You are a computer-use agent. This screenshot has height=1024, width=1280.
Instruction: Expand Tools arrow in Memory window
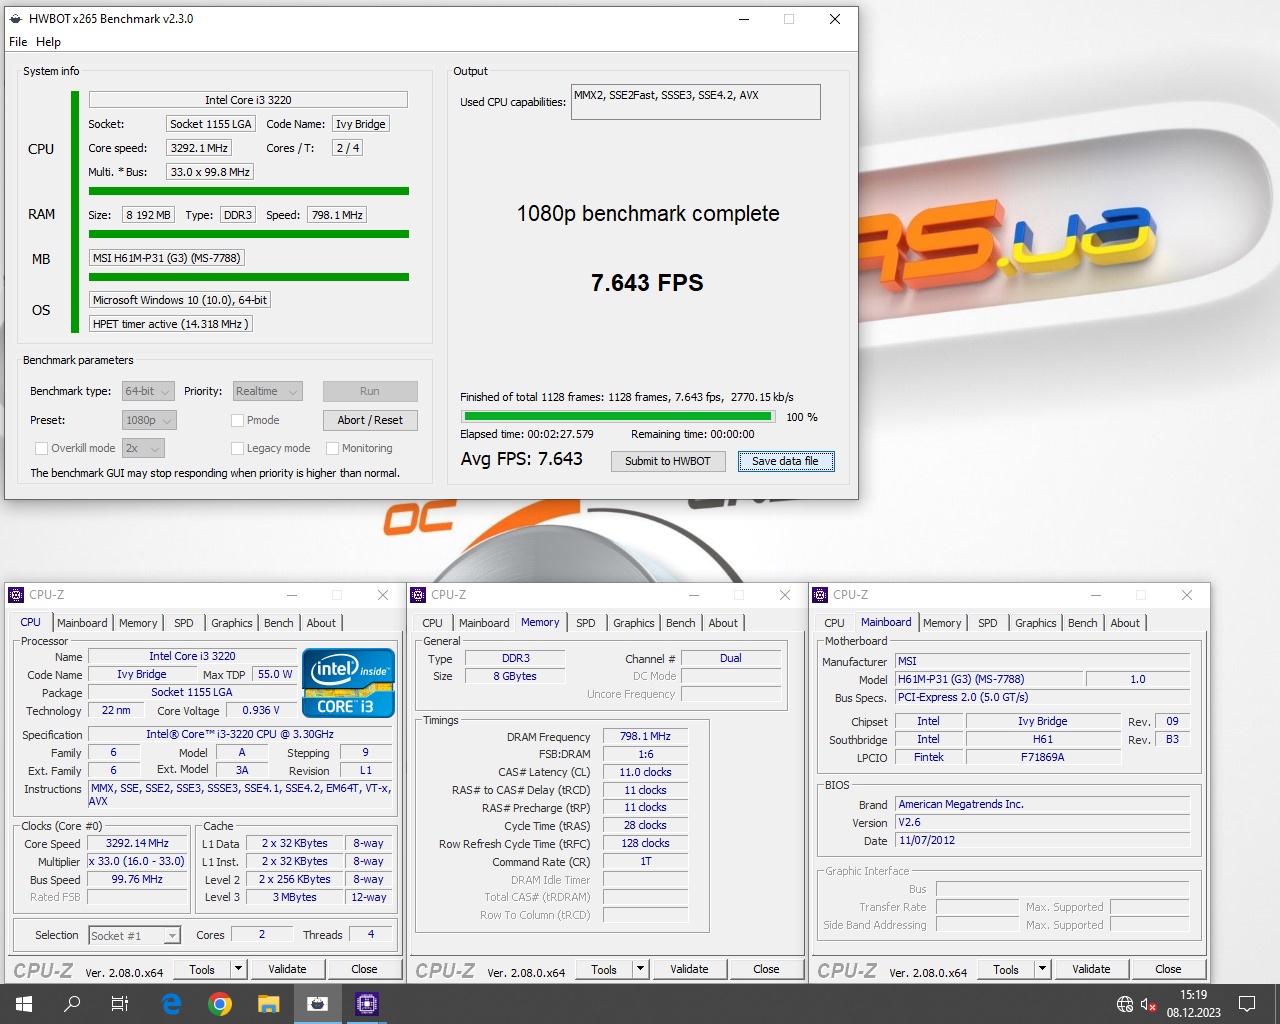point(640,969)
